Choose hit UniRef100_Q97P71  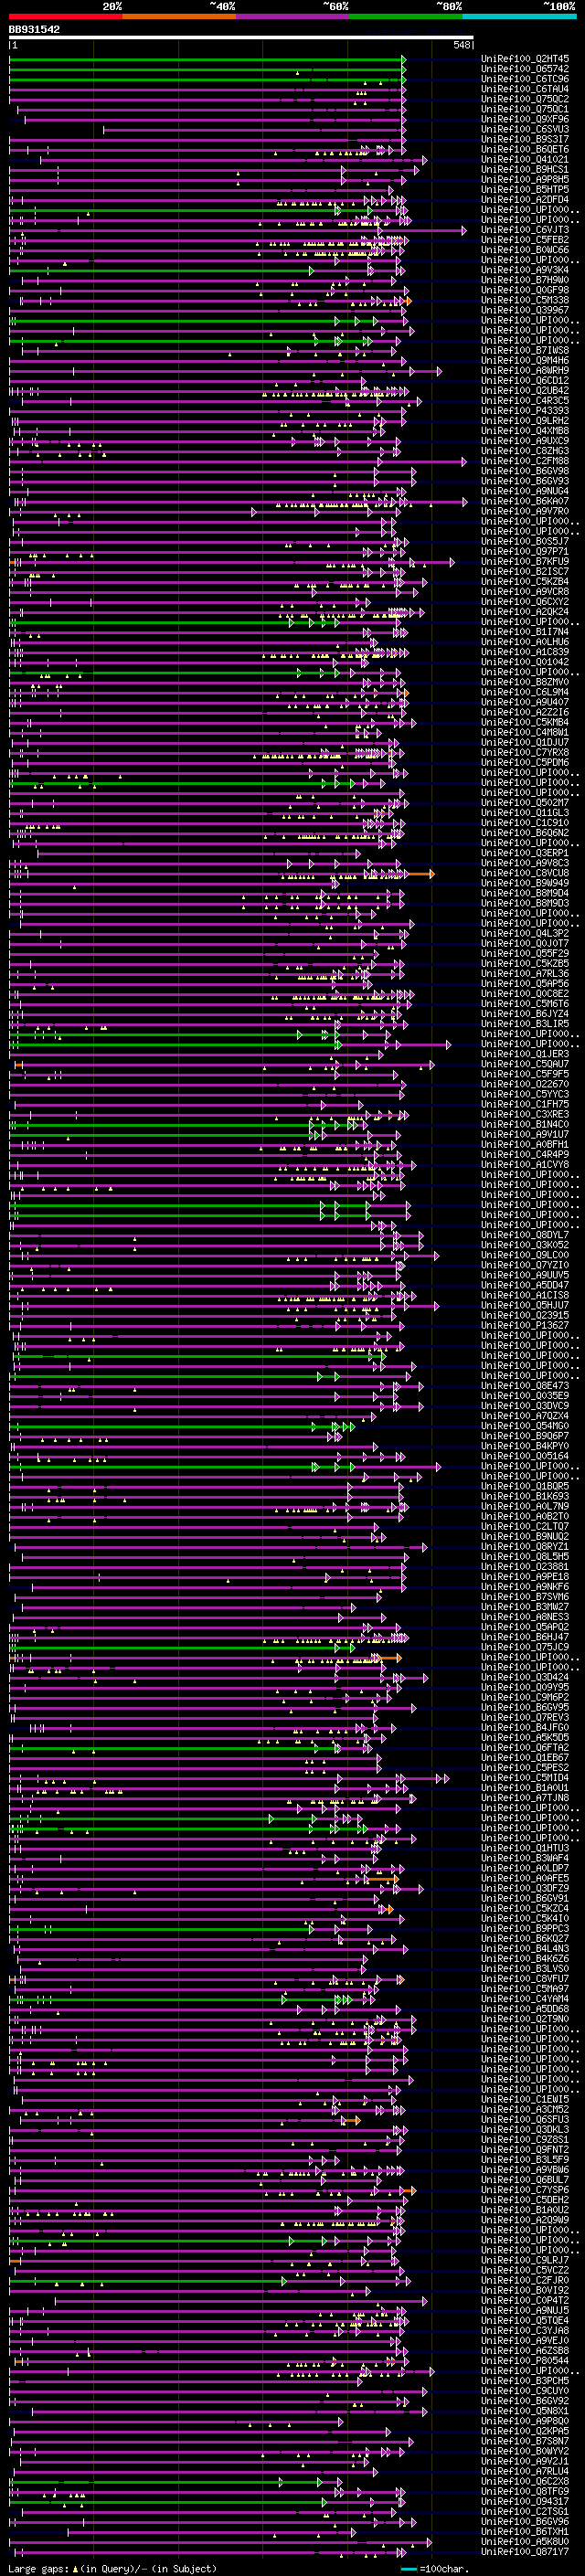[x=525, y=552]
